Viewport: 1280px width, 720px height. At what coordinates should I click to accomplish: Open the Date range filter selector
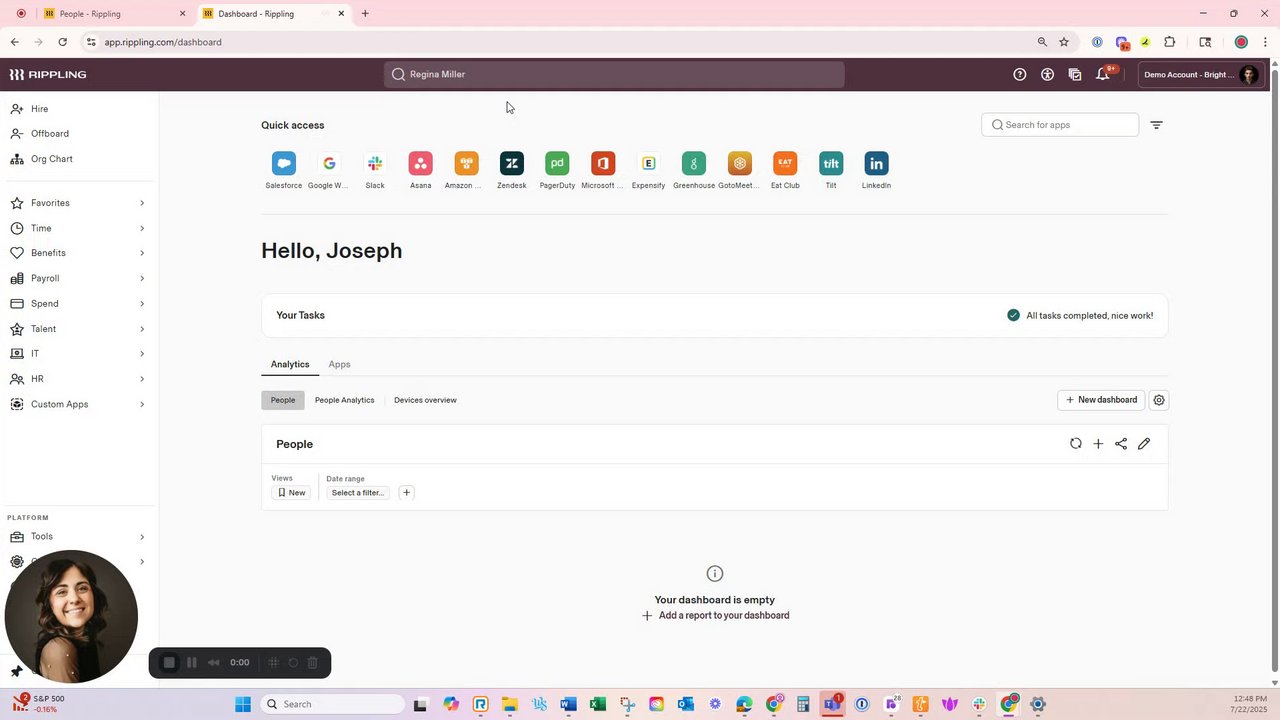pos(357,493)
